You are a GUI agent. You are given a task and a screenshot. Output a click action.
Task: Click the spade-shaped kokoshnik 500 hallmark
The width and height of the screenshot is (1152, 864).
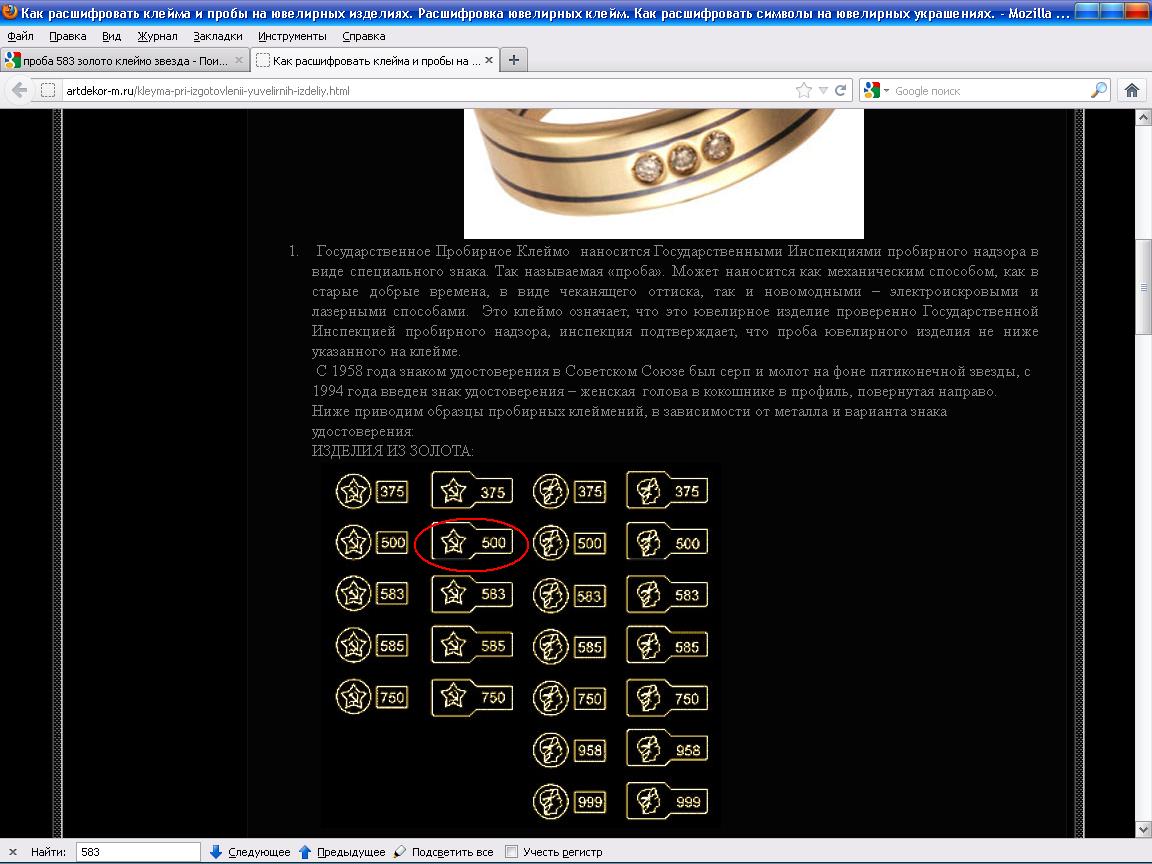[x=667, y=542]
